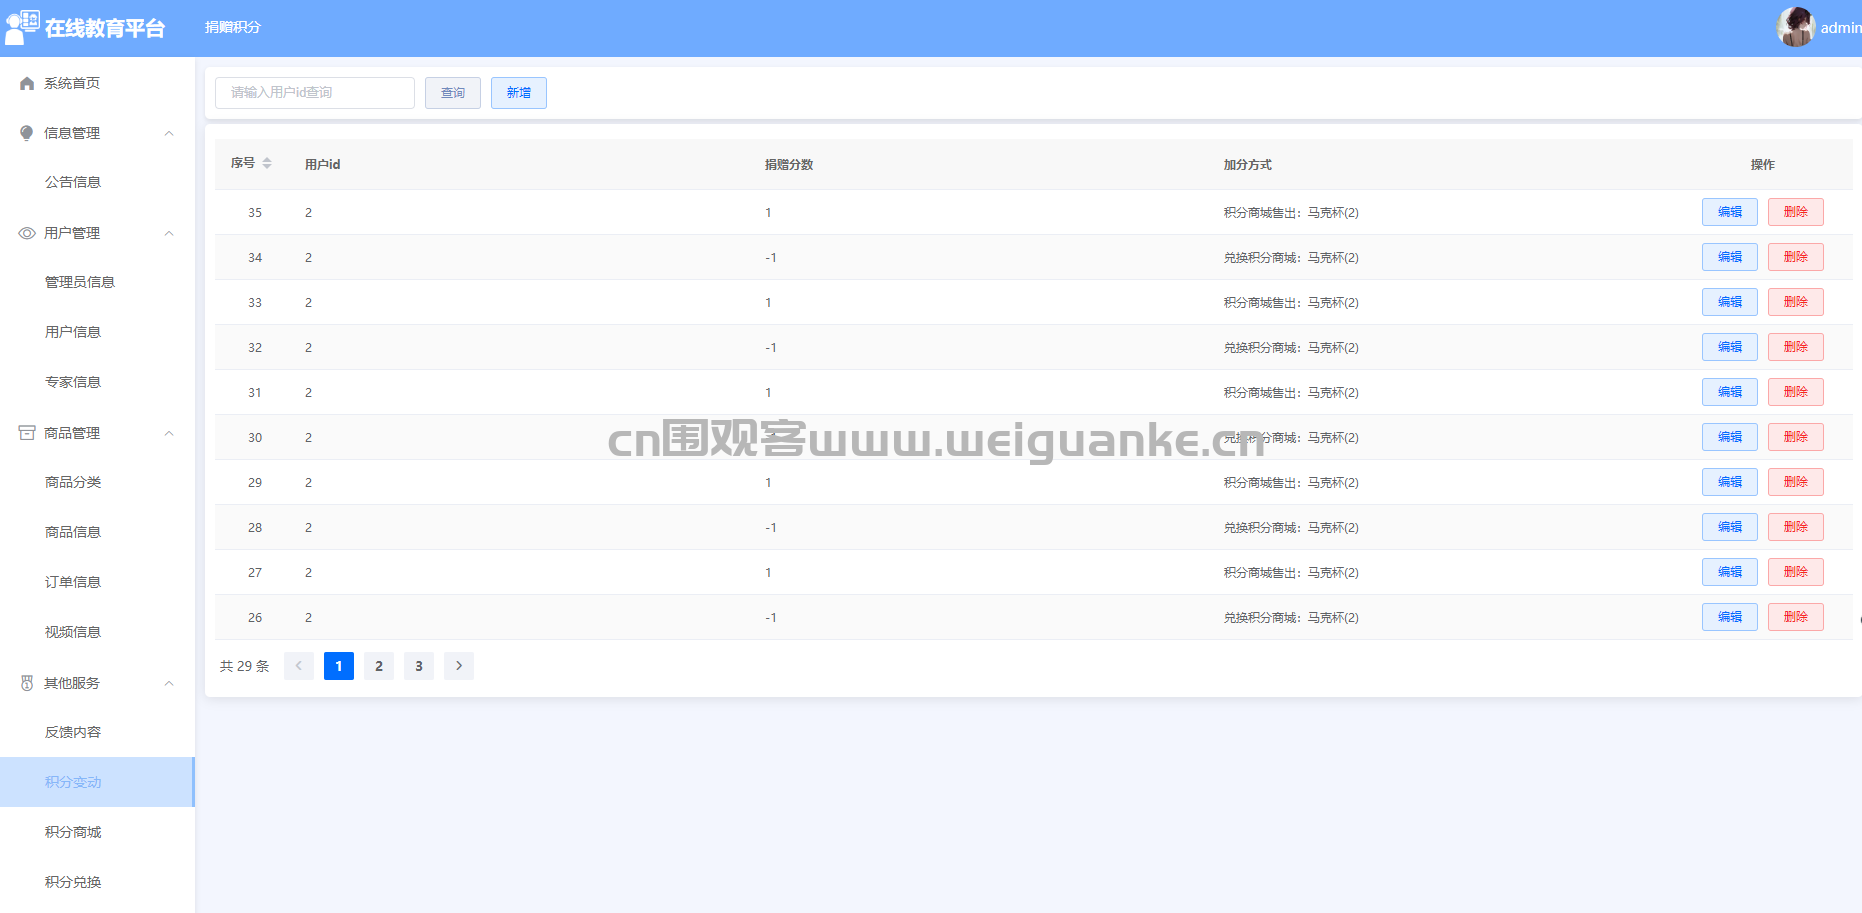This screenshot has width=1862, height=913.
Task: Go to next page with right arrow
Action: [x=459, y=666]
